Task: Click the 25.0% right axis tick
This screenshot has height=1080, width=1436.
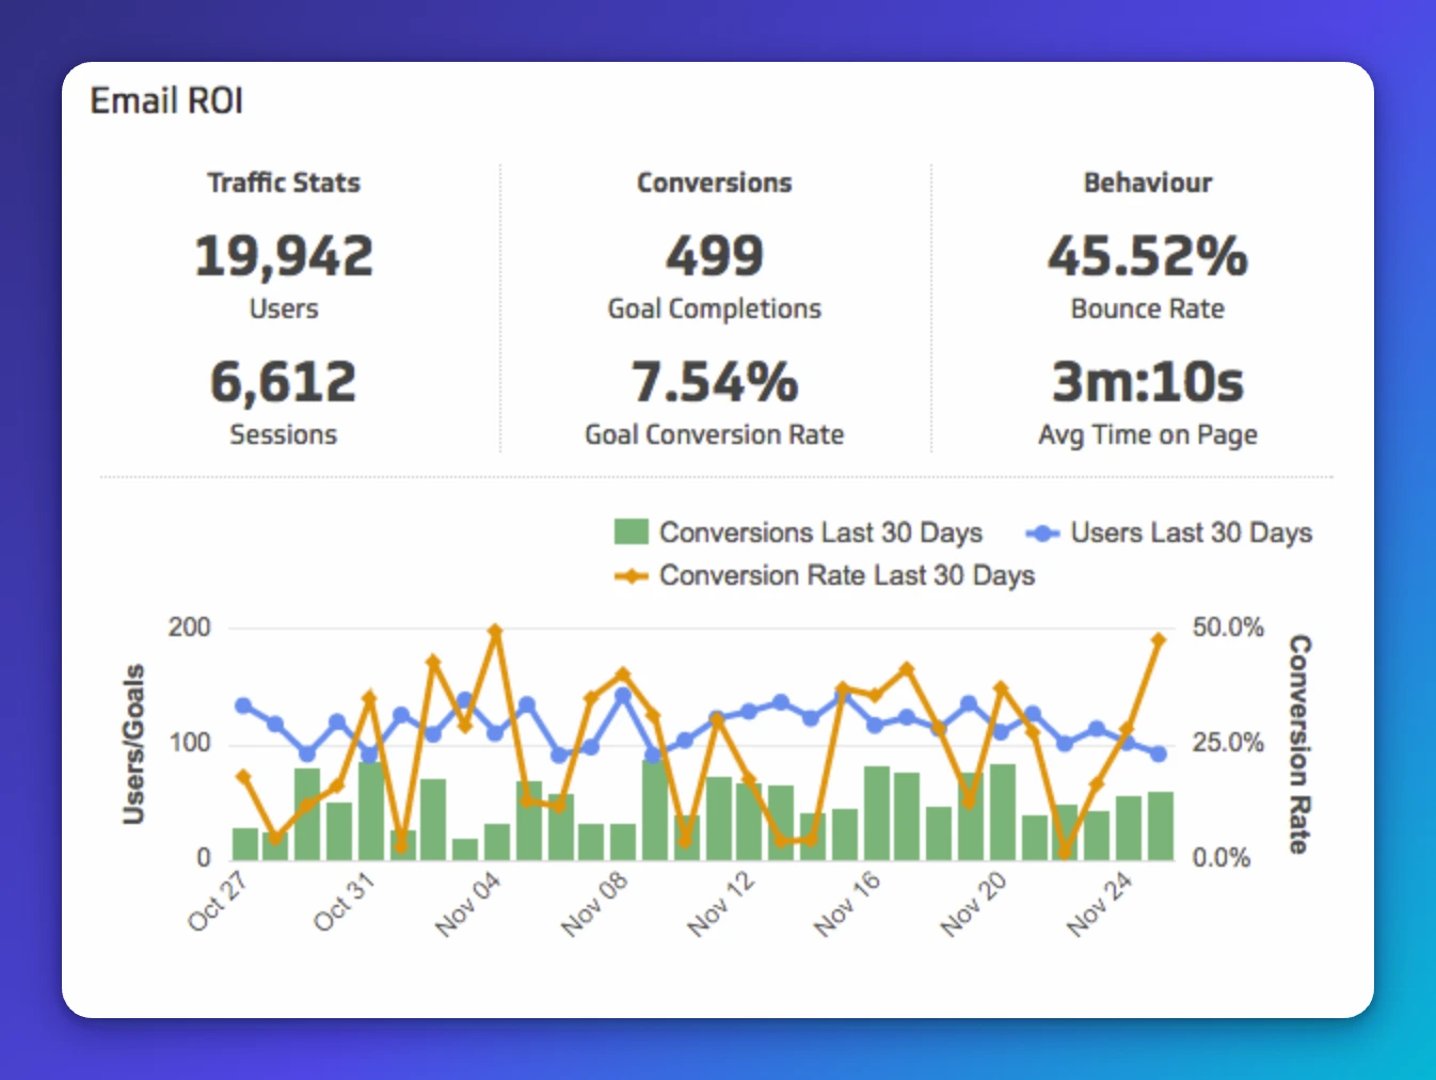Action: point(1228,743)
